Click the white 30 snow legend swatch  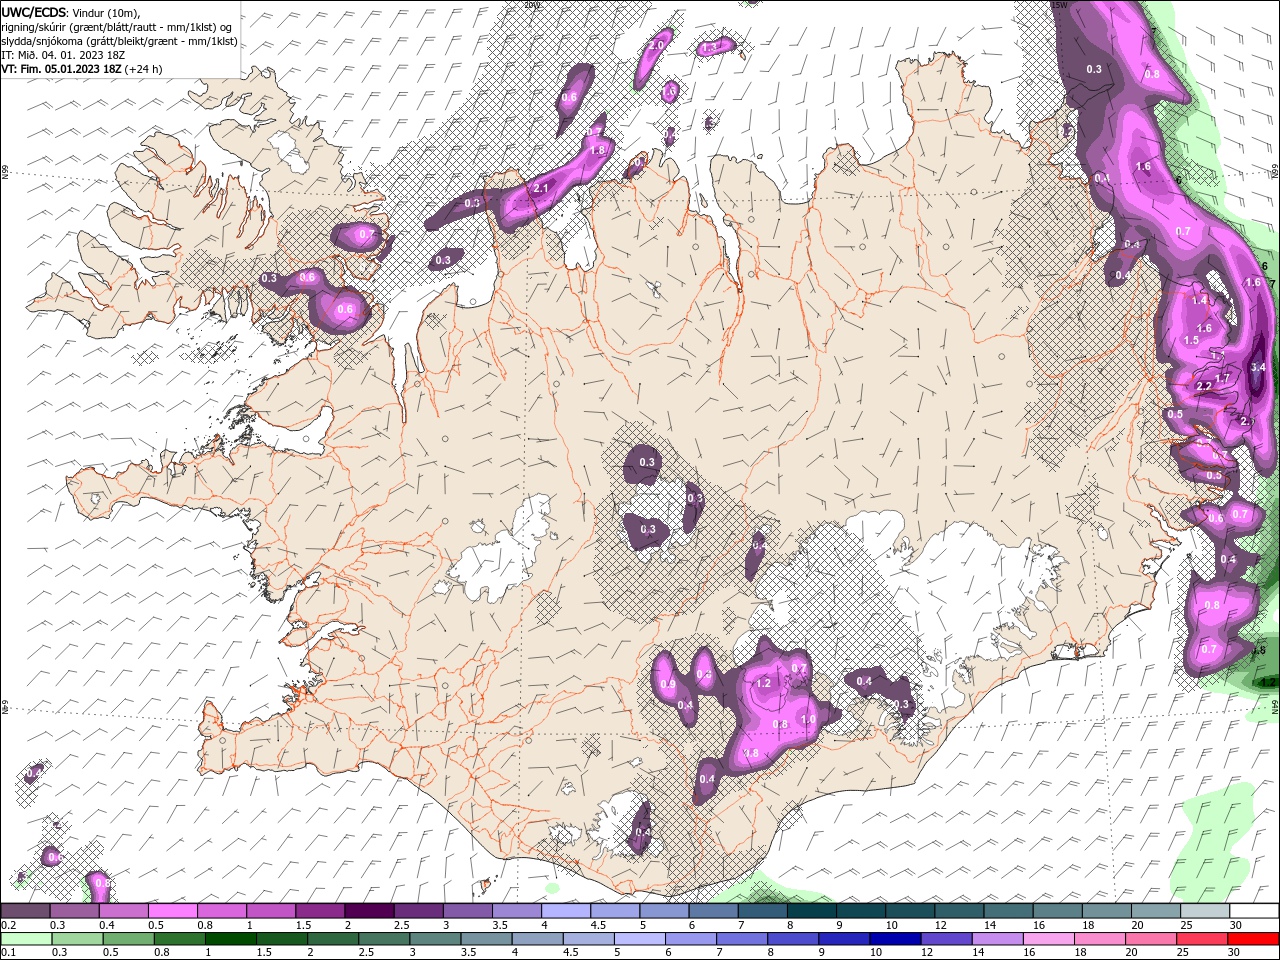click(x=1254, y=911)
